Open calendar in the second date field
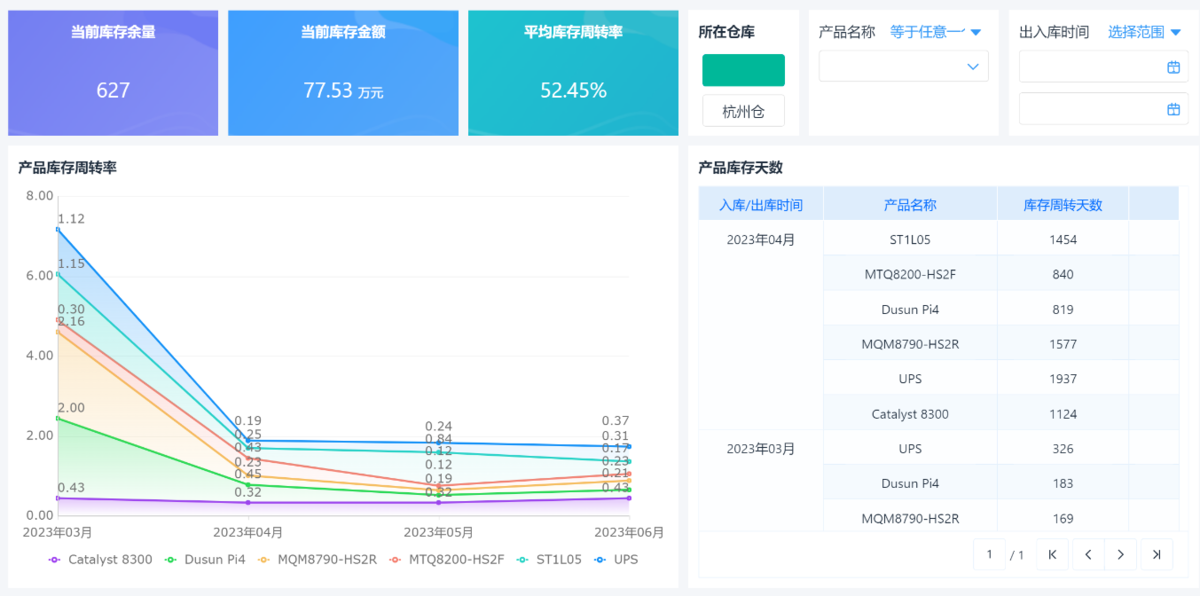1200x596 pixels. point(1173,109)
